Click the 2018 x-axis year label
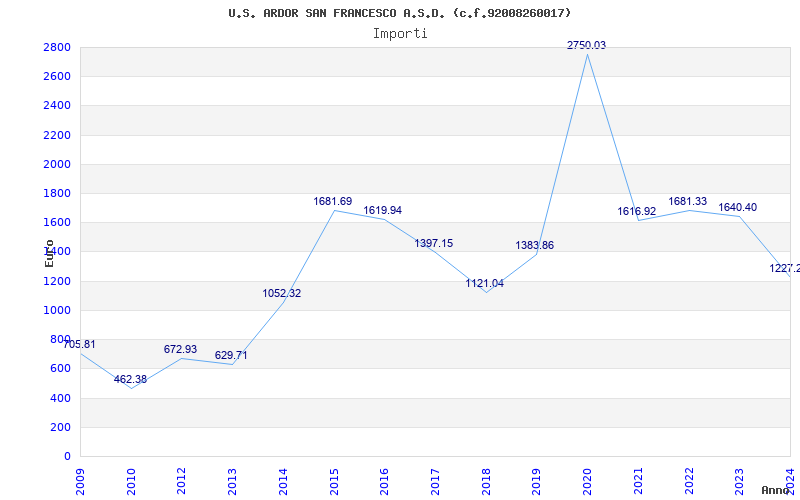The height and width of the screenshot is (500, 800). (486, 481)
